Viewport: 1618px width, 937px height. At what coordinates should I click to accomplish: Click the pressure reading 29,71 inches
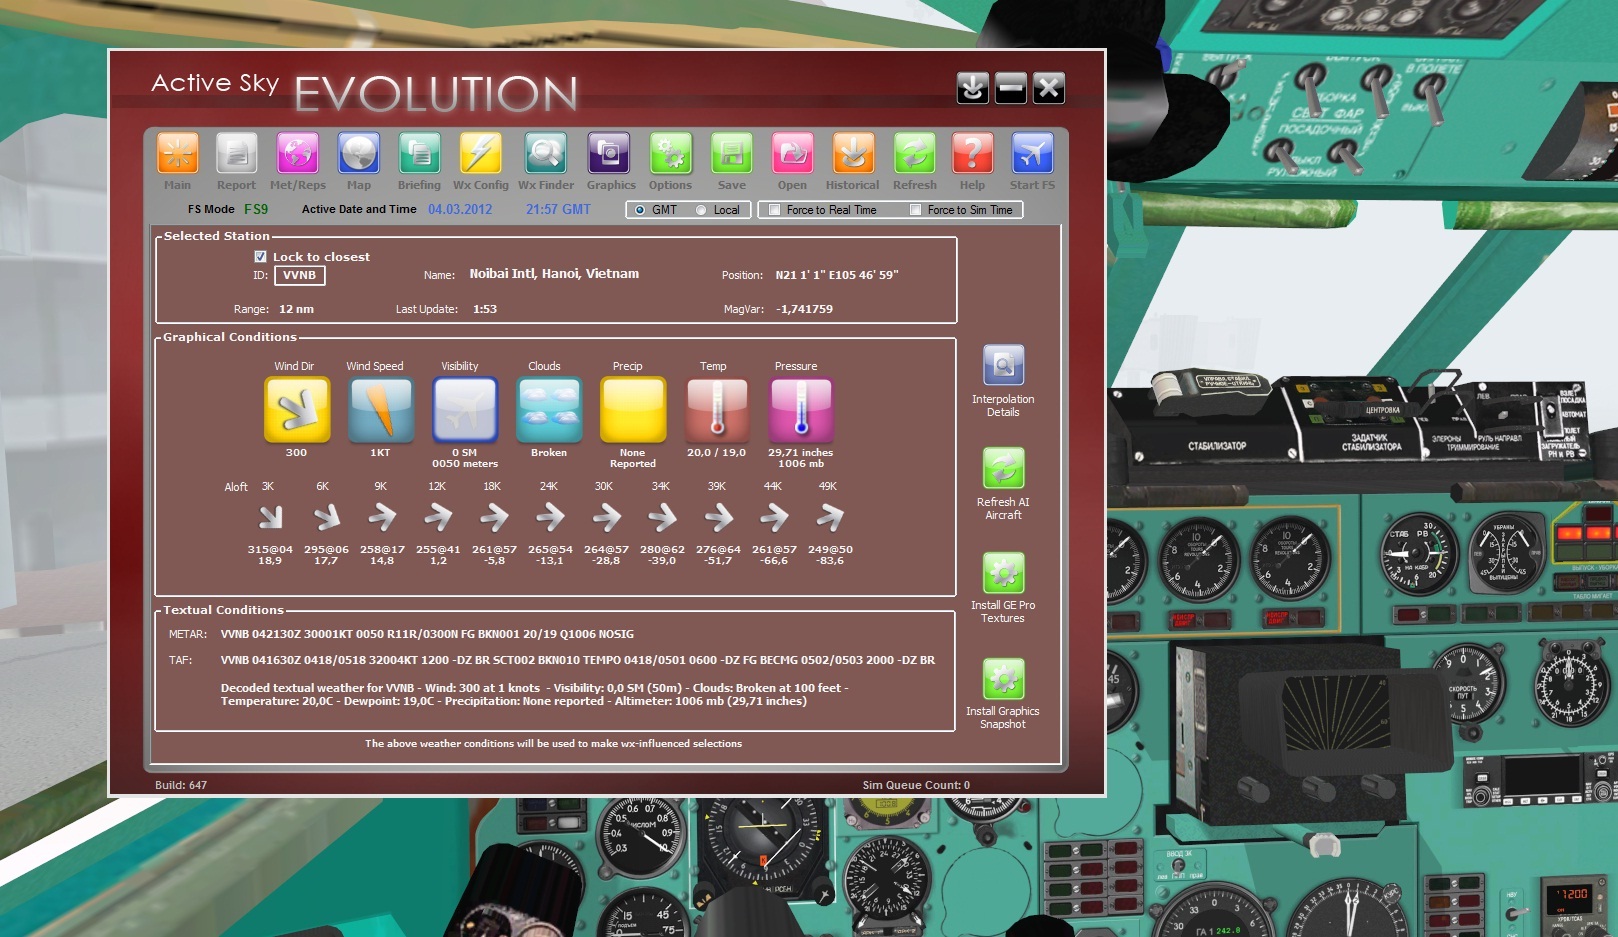800,453
